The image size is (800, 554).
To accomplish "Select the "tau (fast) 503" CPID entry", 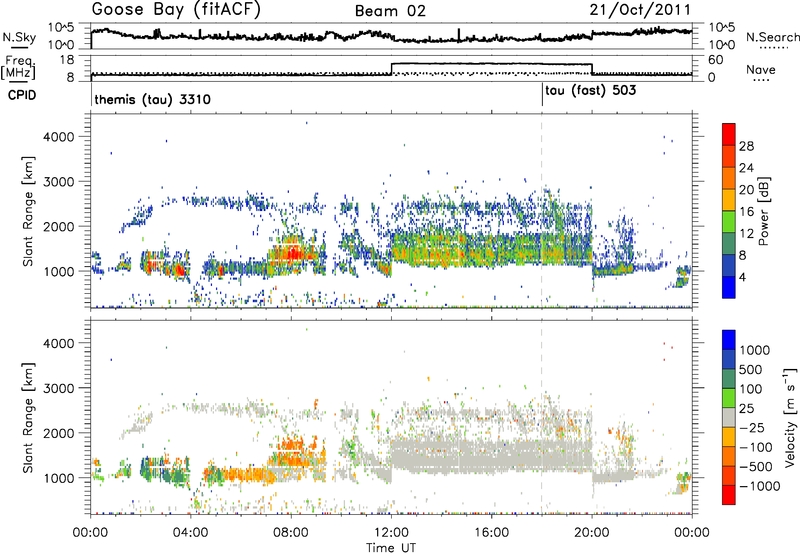I will coord(590,91).
